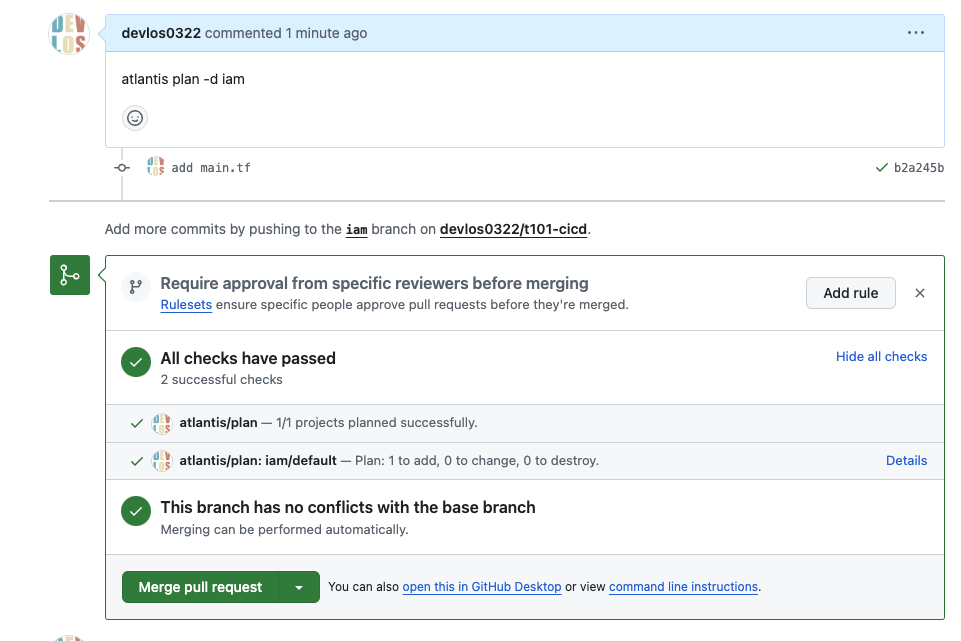
Task: Click the green merge status icon
Action: [70, 275]
